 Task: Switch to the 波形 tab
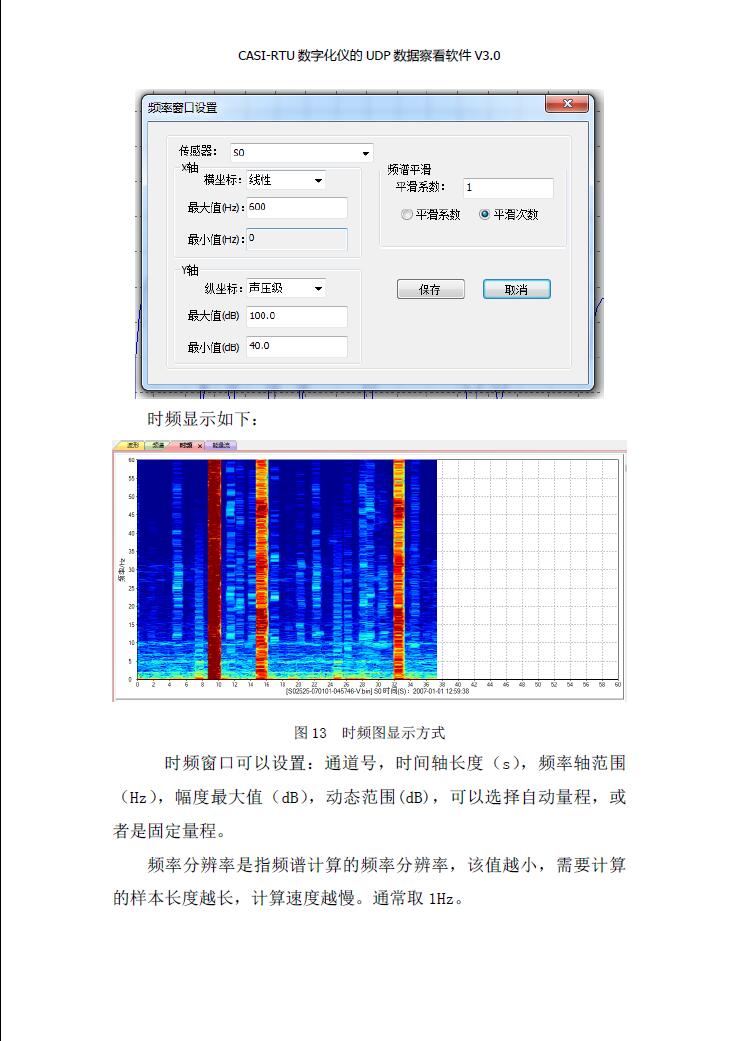pyautogui.click(x=132, y=445)
